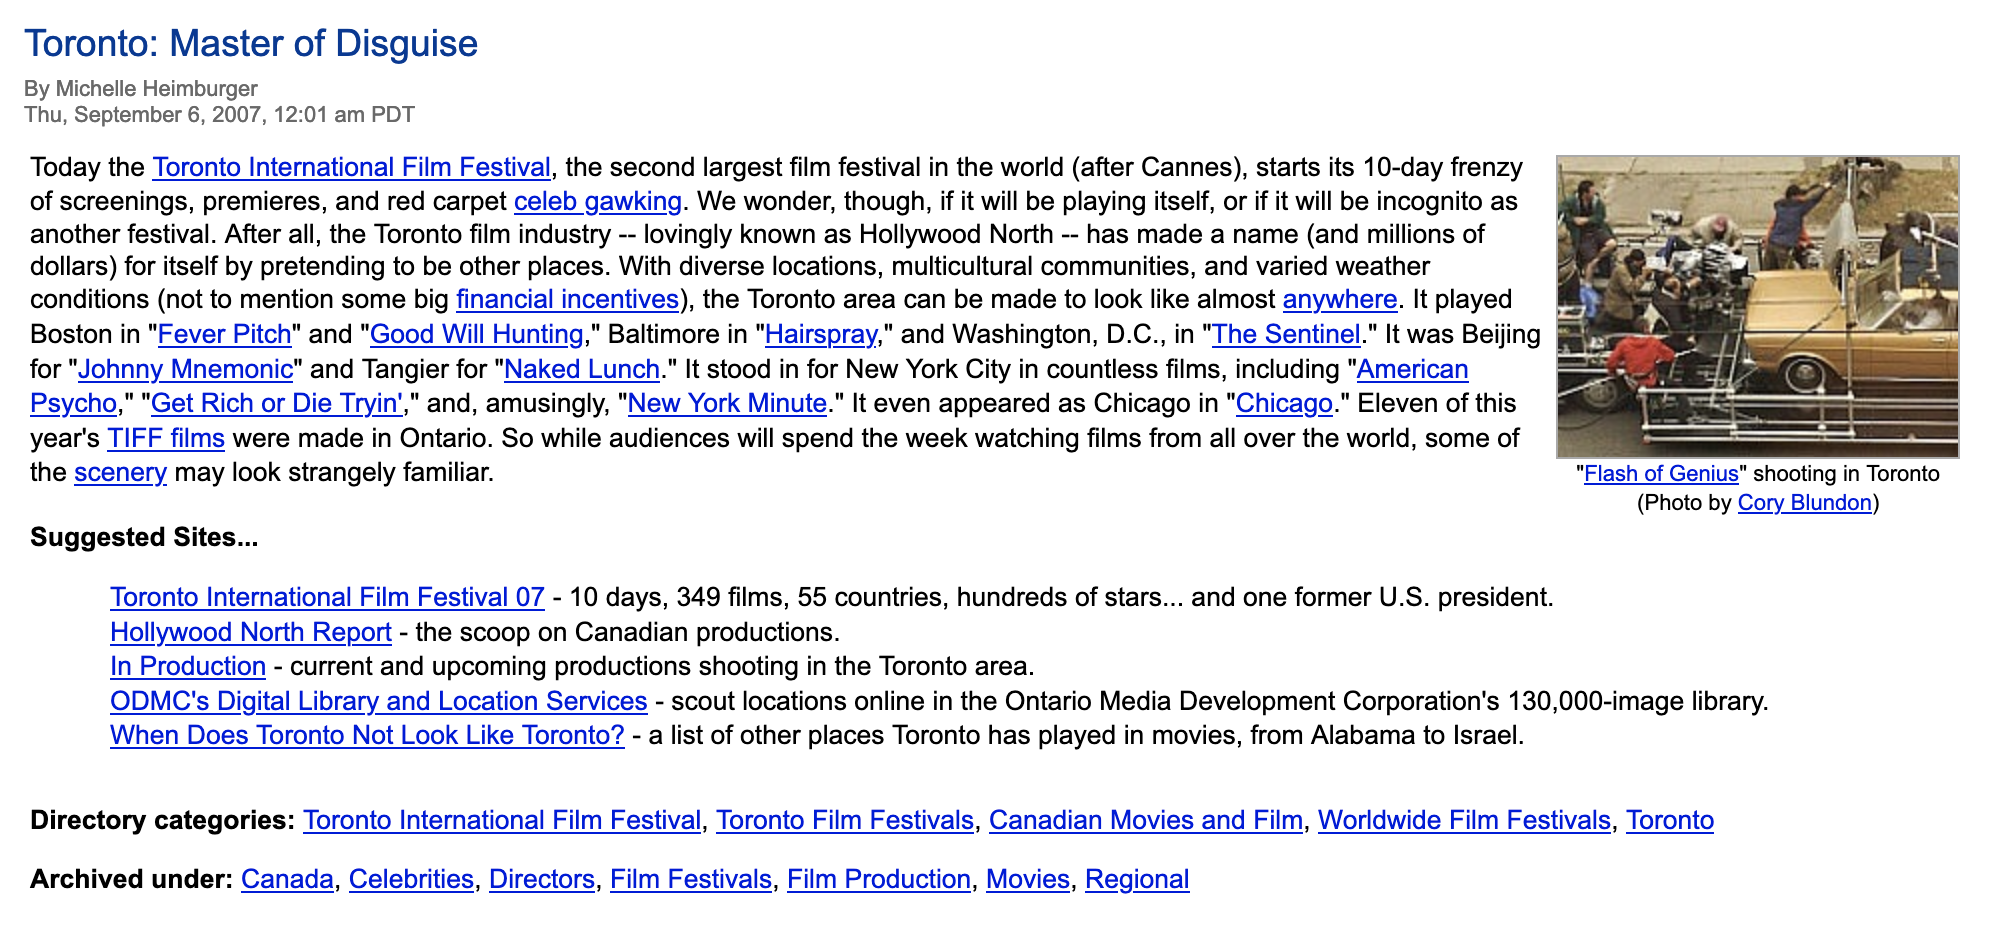Select Worldwide Film Festivals directory category

click(x=1463, y=820)
